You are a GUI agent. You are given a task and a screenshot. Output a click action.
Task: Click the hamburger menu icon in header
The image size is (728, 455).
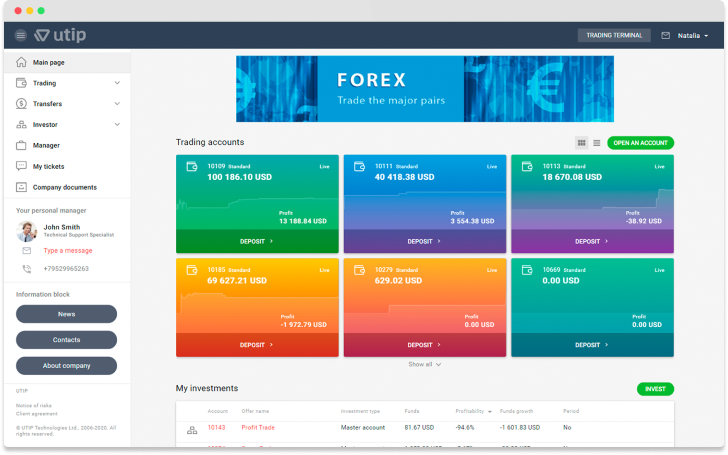click(x=20, y=35)
